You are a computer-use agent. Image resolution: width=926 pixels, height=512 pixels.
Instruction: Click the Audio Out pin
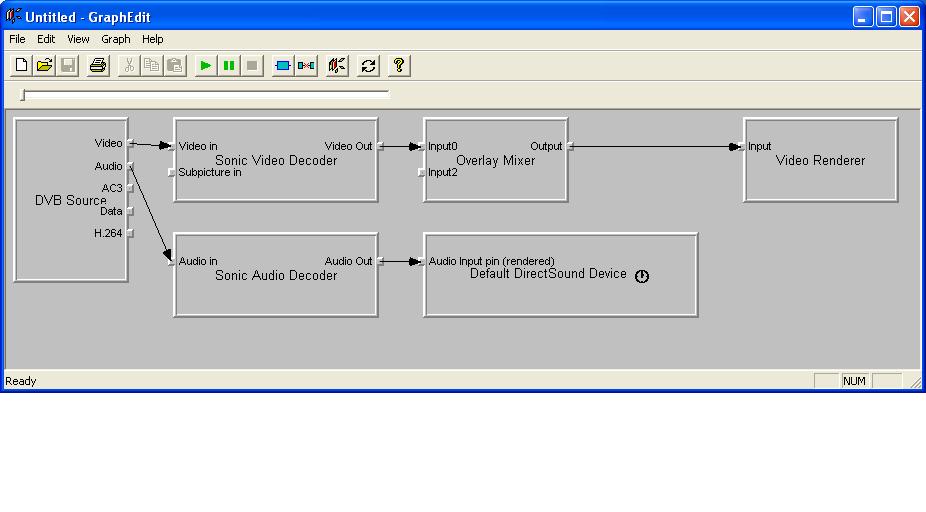point(380,261)
